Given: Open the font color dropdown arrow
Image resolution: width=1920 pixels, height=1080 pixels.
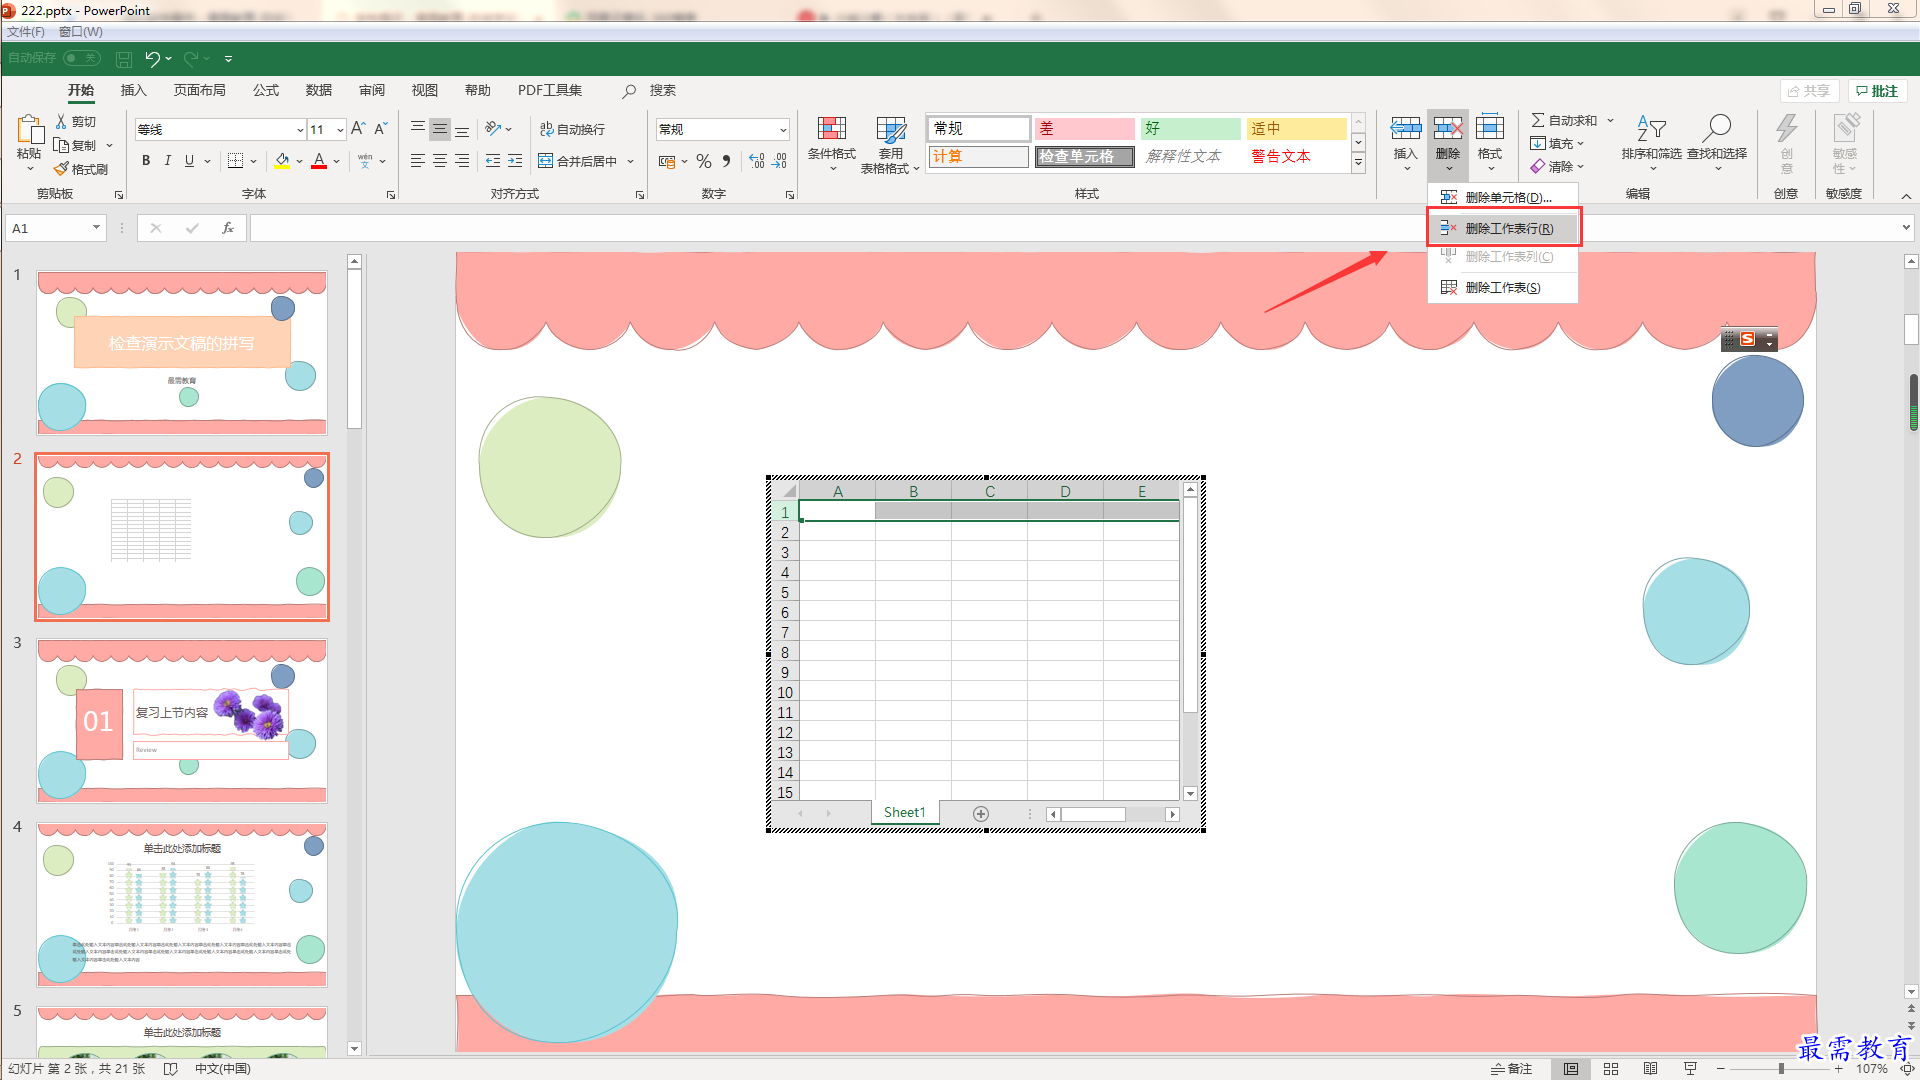Looking at the screenshot, I should pyautogui.click(x=337, y=161).
